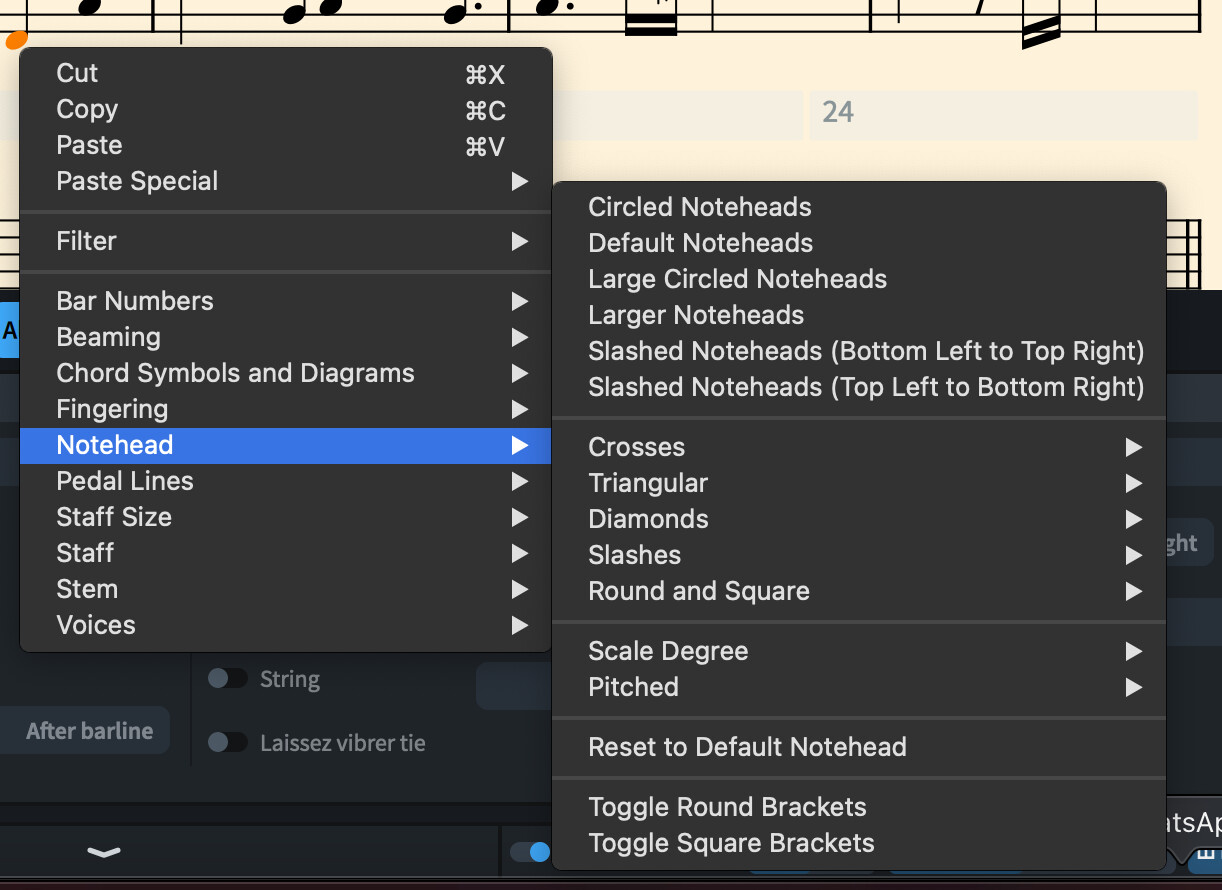The width and height of the screenshot is (1222, 890).
Task: Collapse the bottom panel using the chevron
Action: 104,852
